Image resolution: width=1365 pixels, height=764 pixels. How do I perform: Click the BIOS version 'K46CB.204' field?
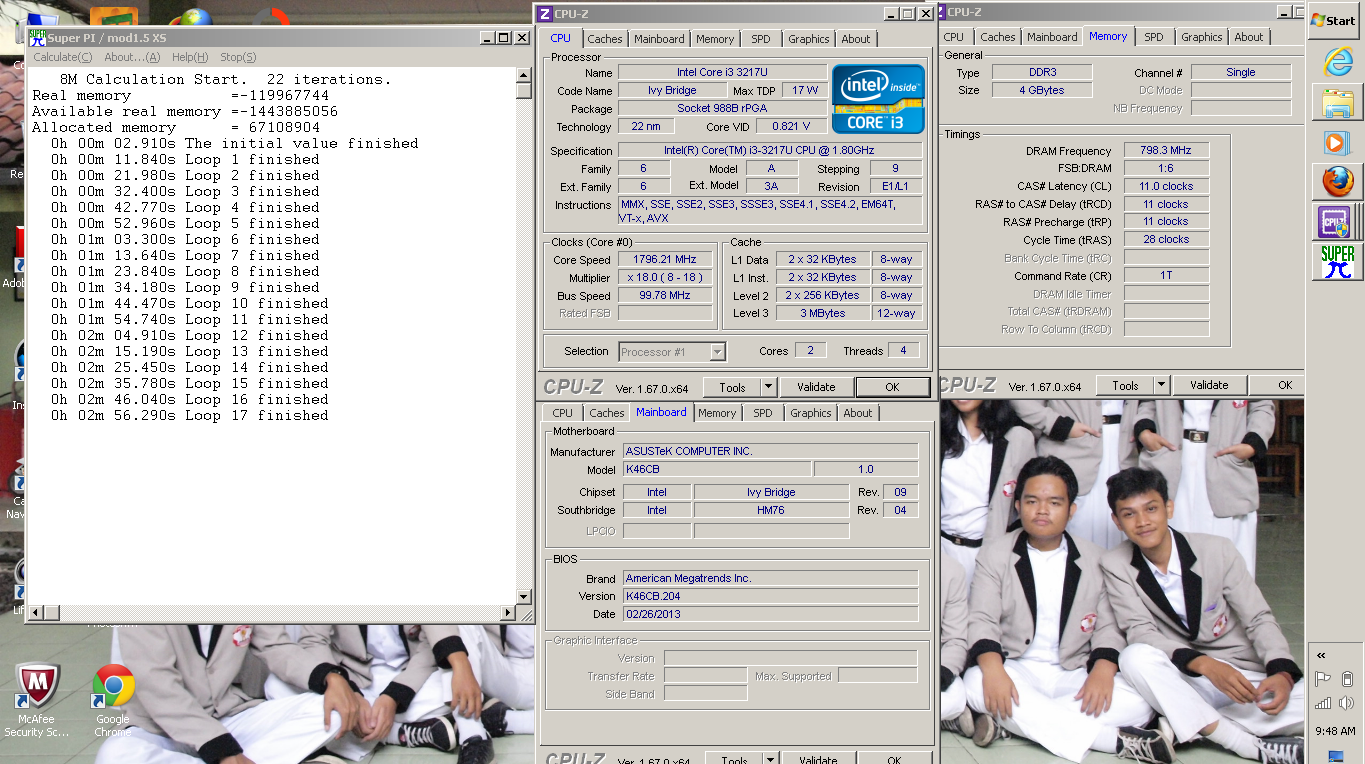[x=770, y=596]
